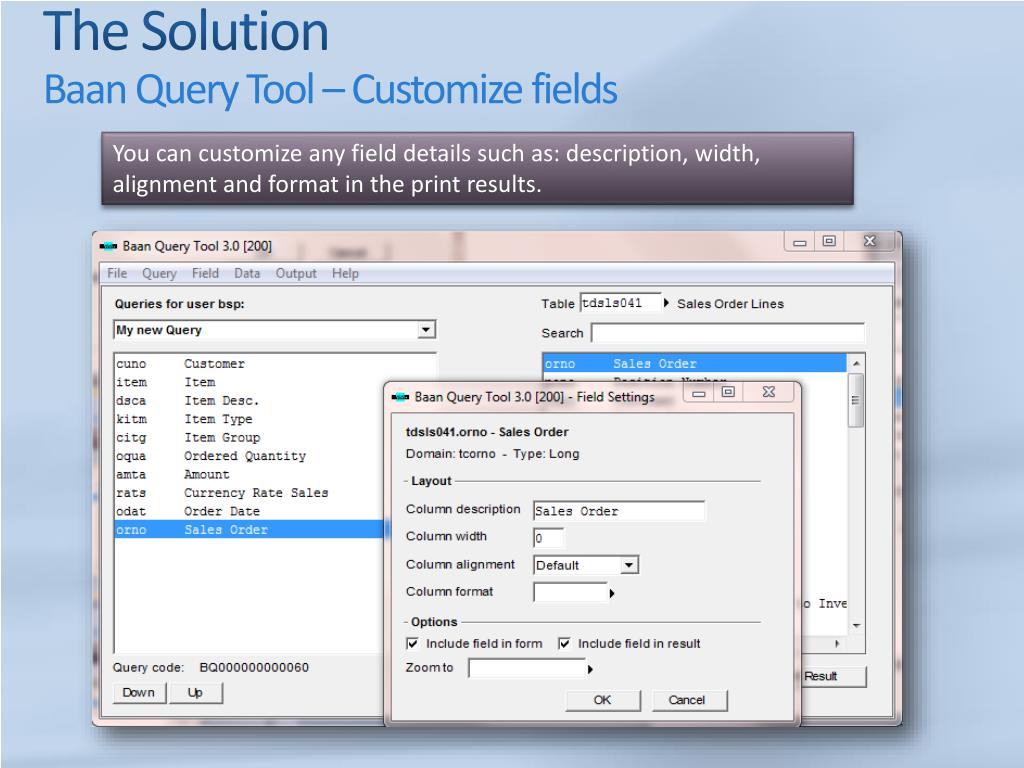Click the Up button
Image resolution: width=1024 pixels, height=768 pixels.
[195, 693]
